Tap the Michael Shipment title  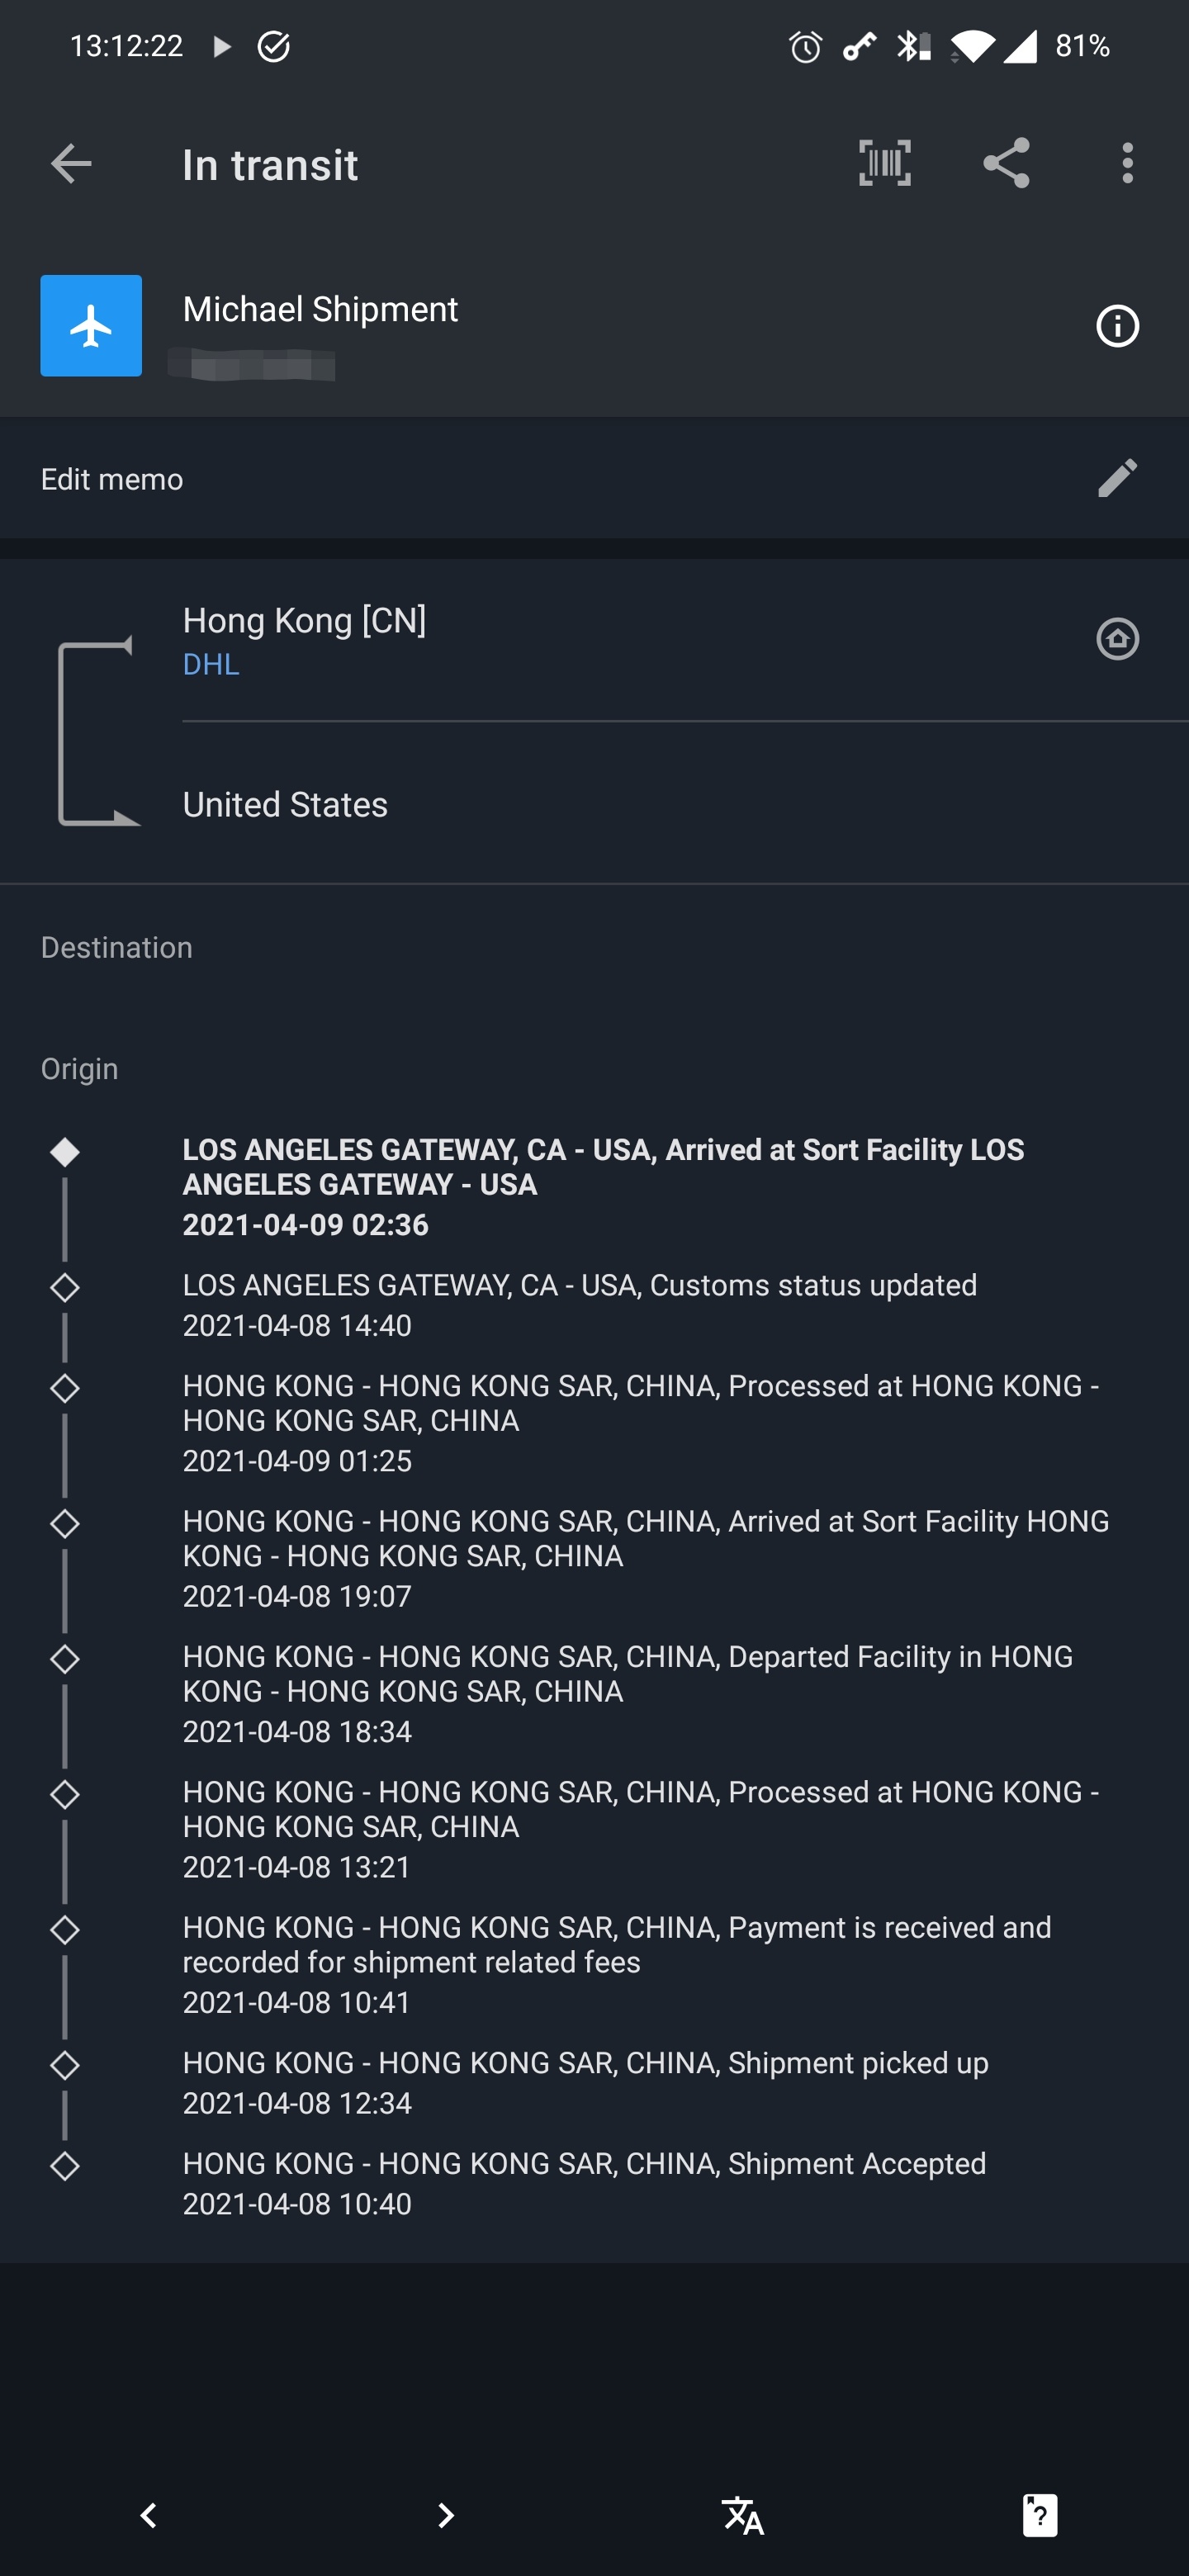tap(320, 309)
